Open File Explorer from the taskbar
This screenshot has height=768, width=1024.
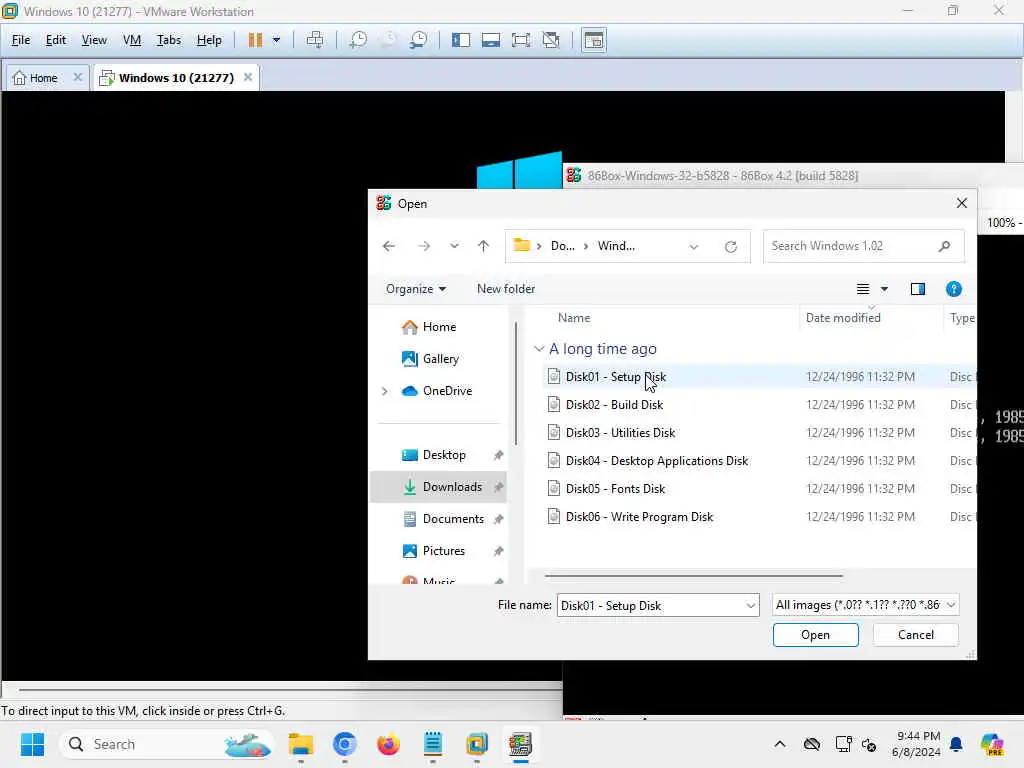[301, 744]
